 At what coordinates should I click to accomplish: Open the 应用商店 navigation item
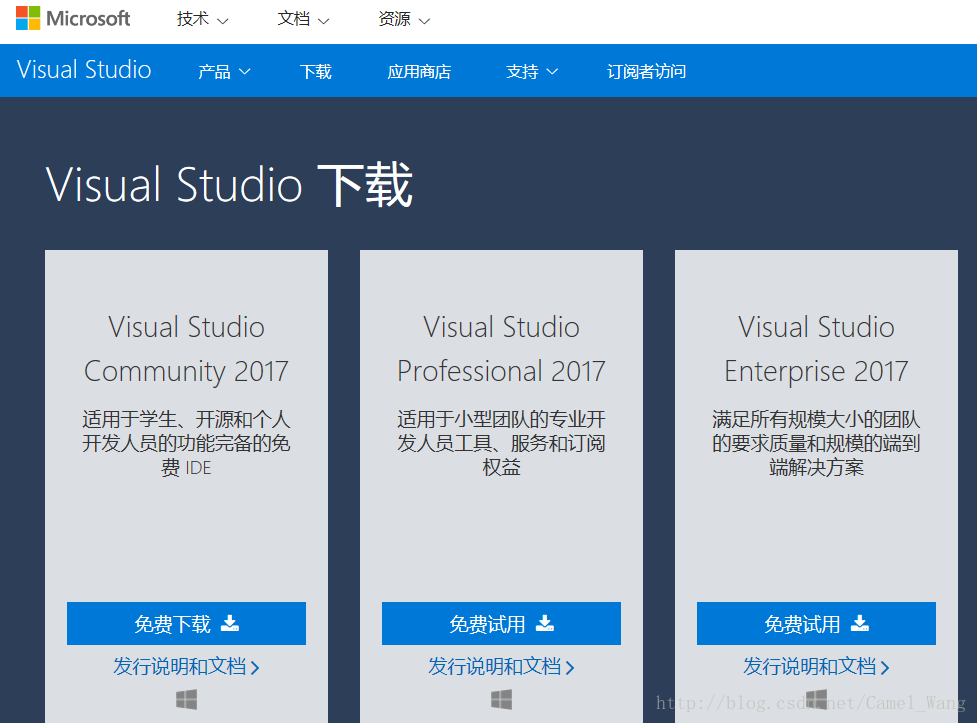point(419,72)
